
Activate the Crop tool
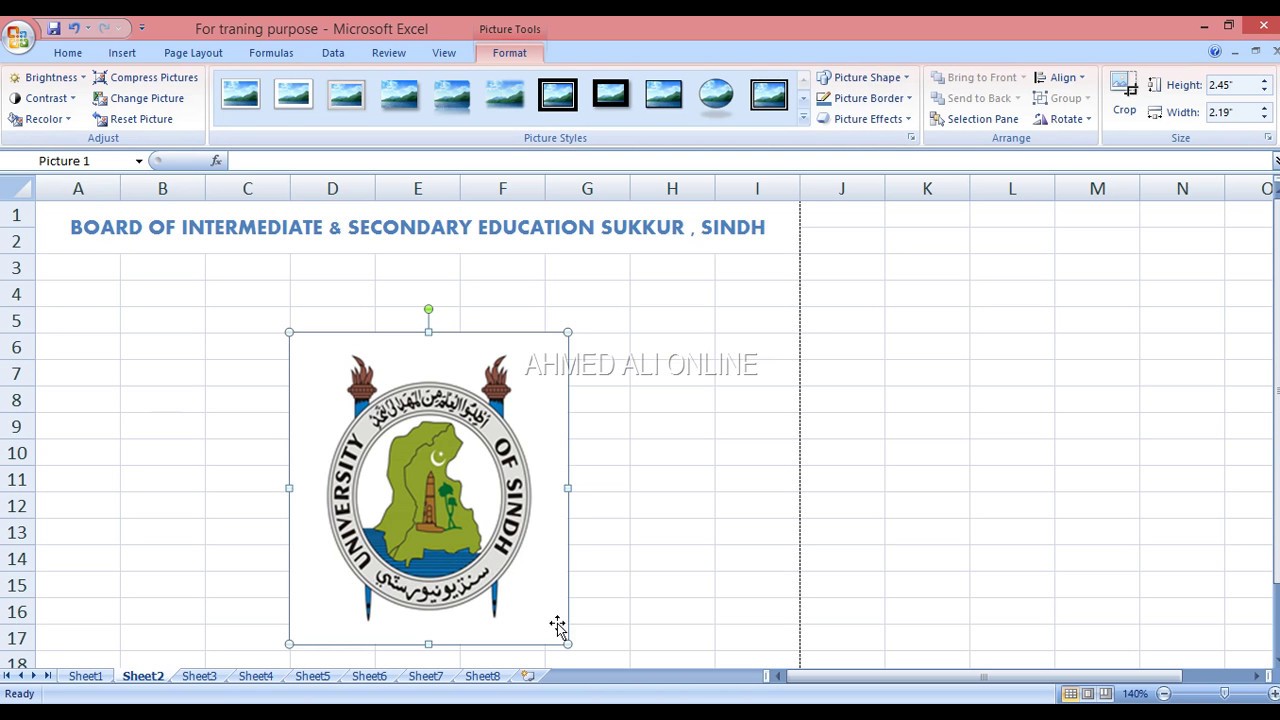coord(1124,94)
